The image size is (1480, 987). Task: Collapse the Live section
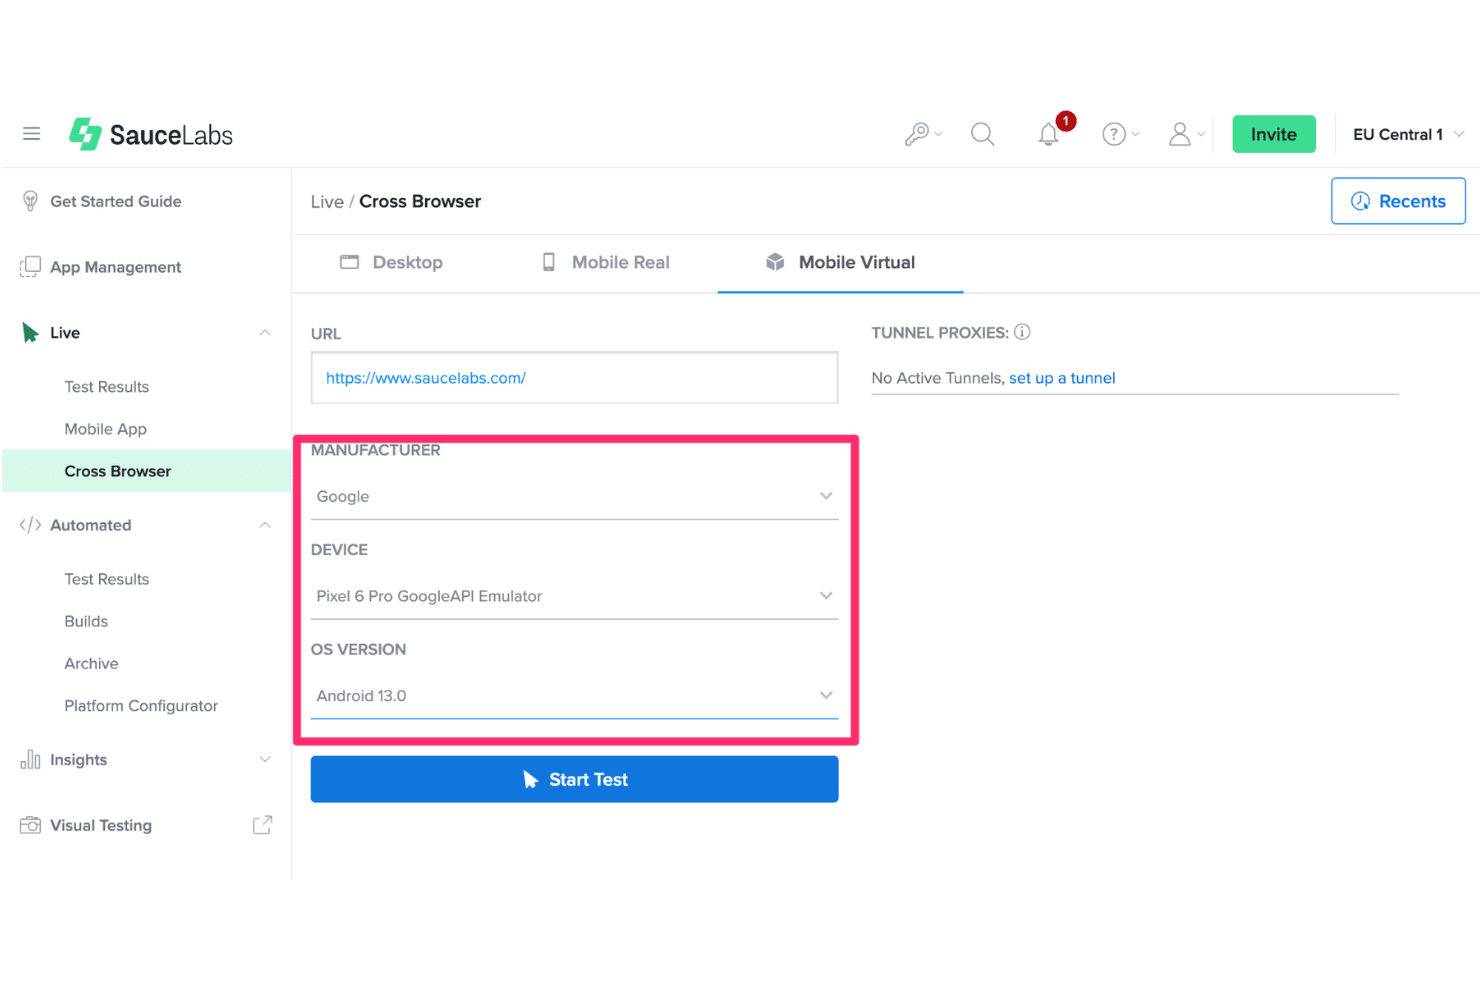(x=265, y=333)
